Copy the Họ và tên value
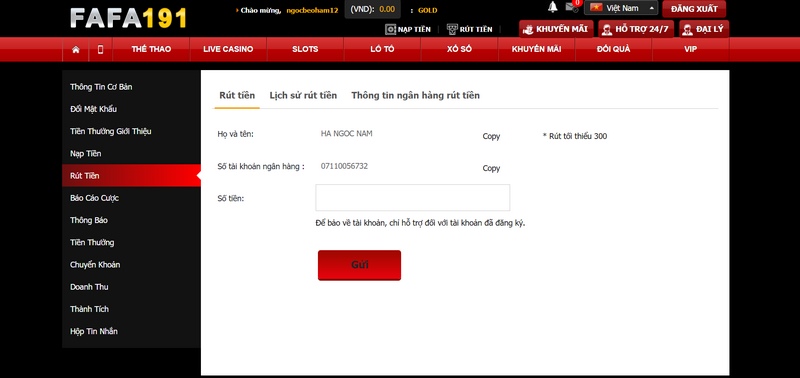The image size is (800, 378). 491,136
